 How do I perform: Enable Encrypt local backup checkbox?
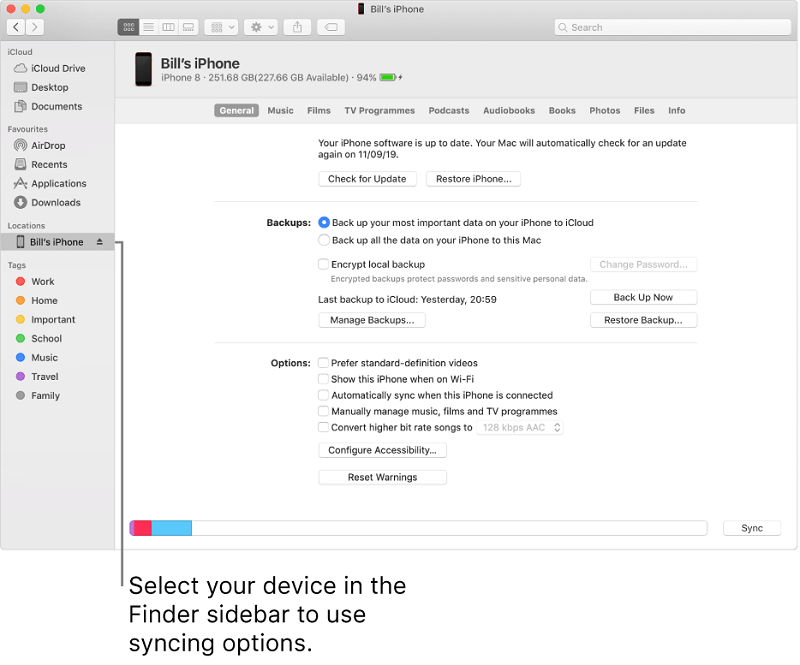click(x=323, y=264)
